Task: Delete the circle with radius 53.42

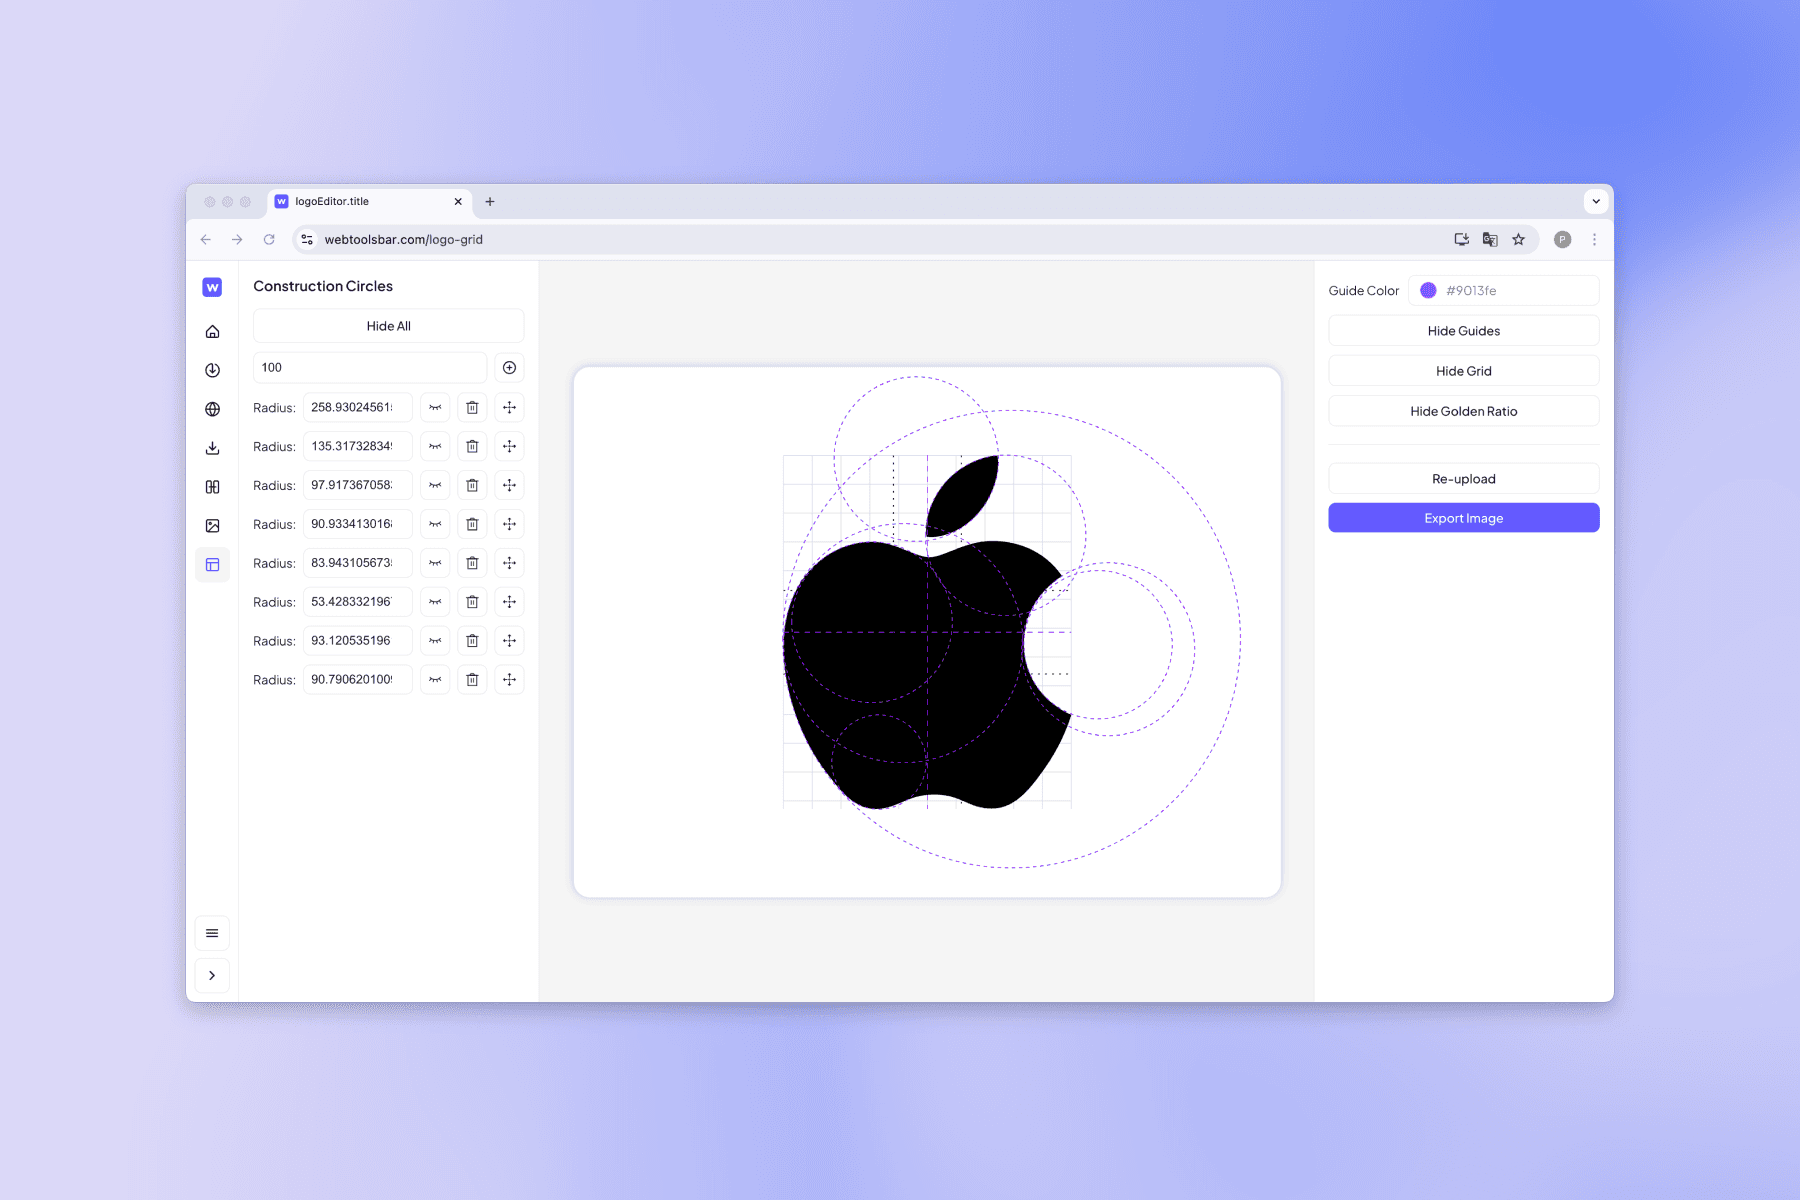Action: pos(472,602)
